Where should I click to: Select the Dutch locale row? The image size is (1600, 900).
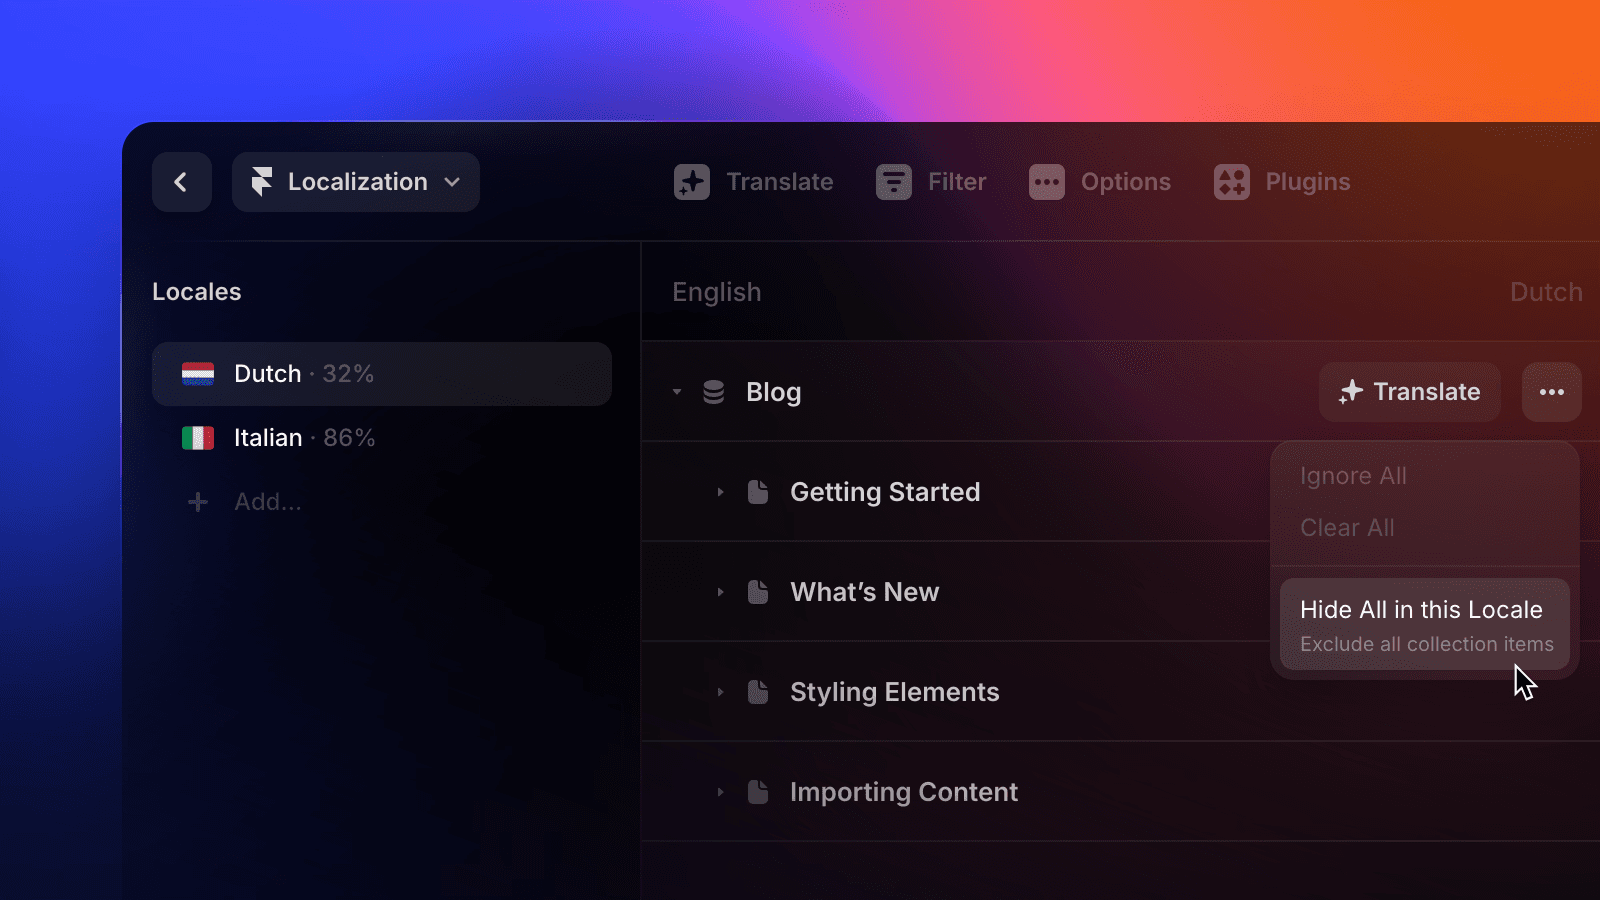tap(382, 374)
